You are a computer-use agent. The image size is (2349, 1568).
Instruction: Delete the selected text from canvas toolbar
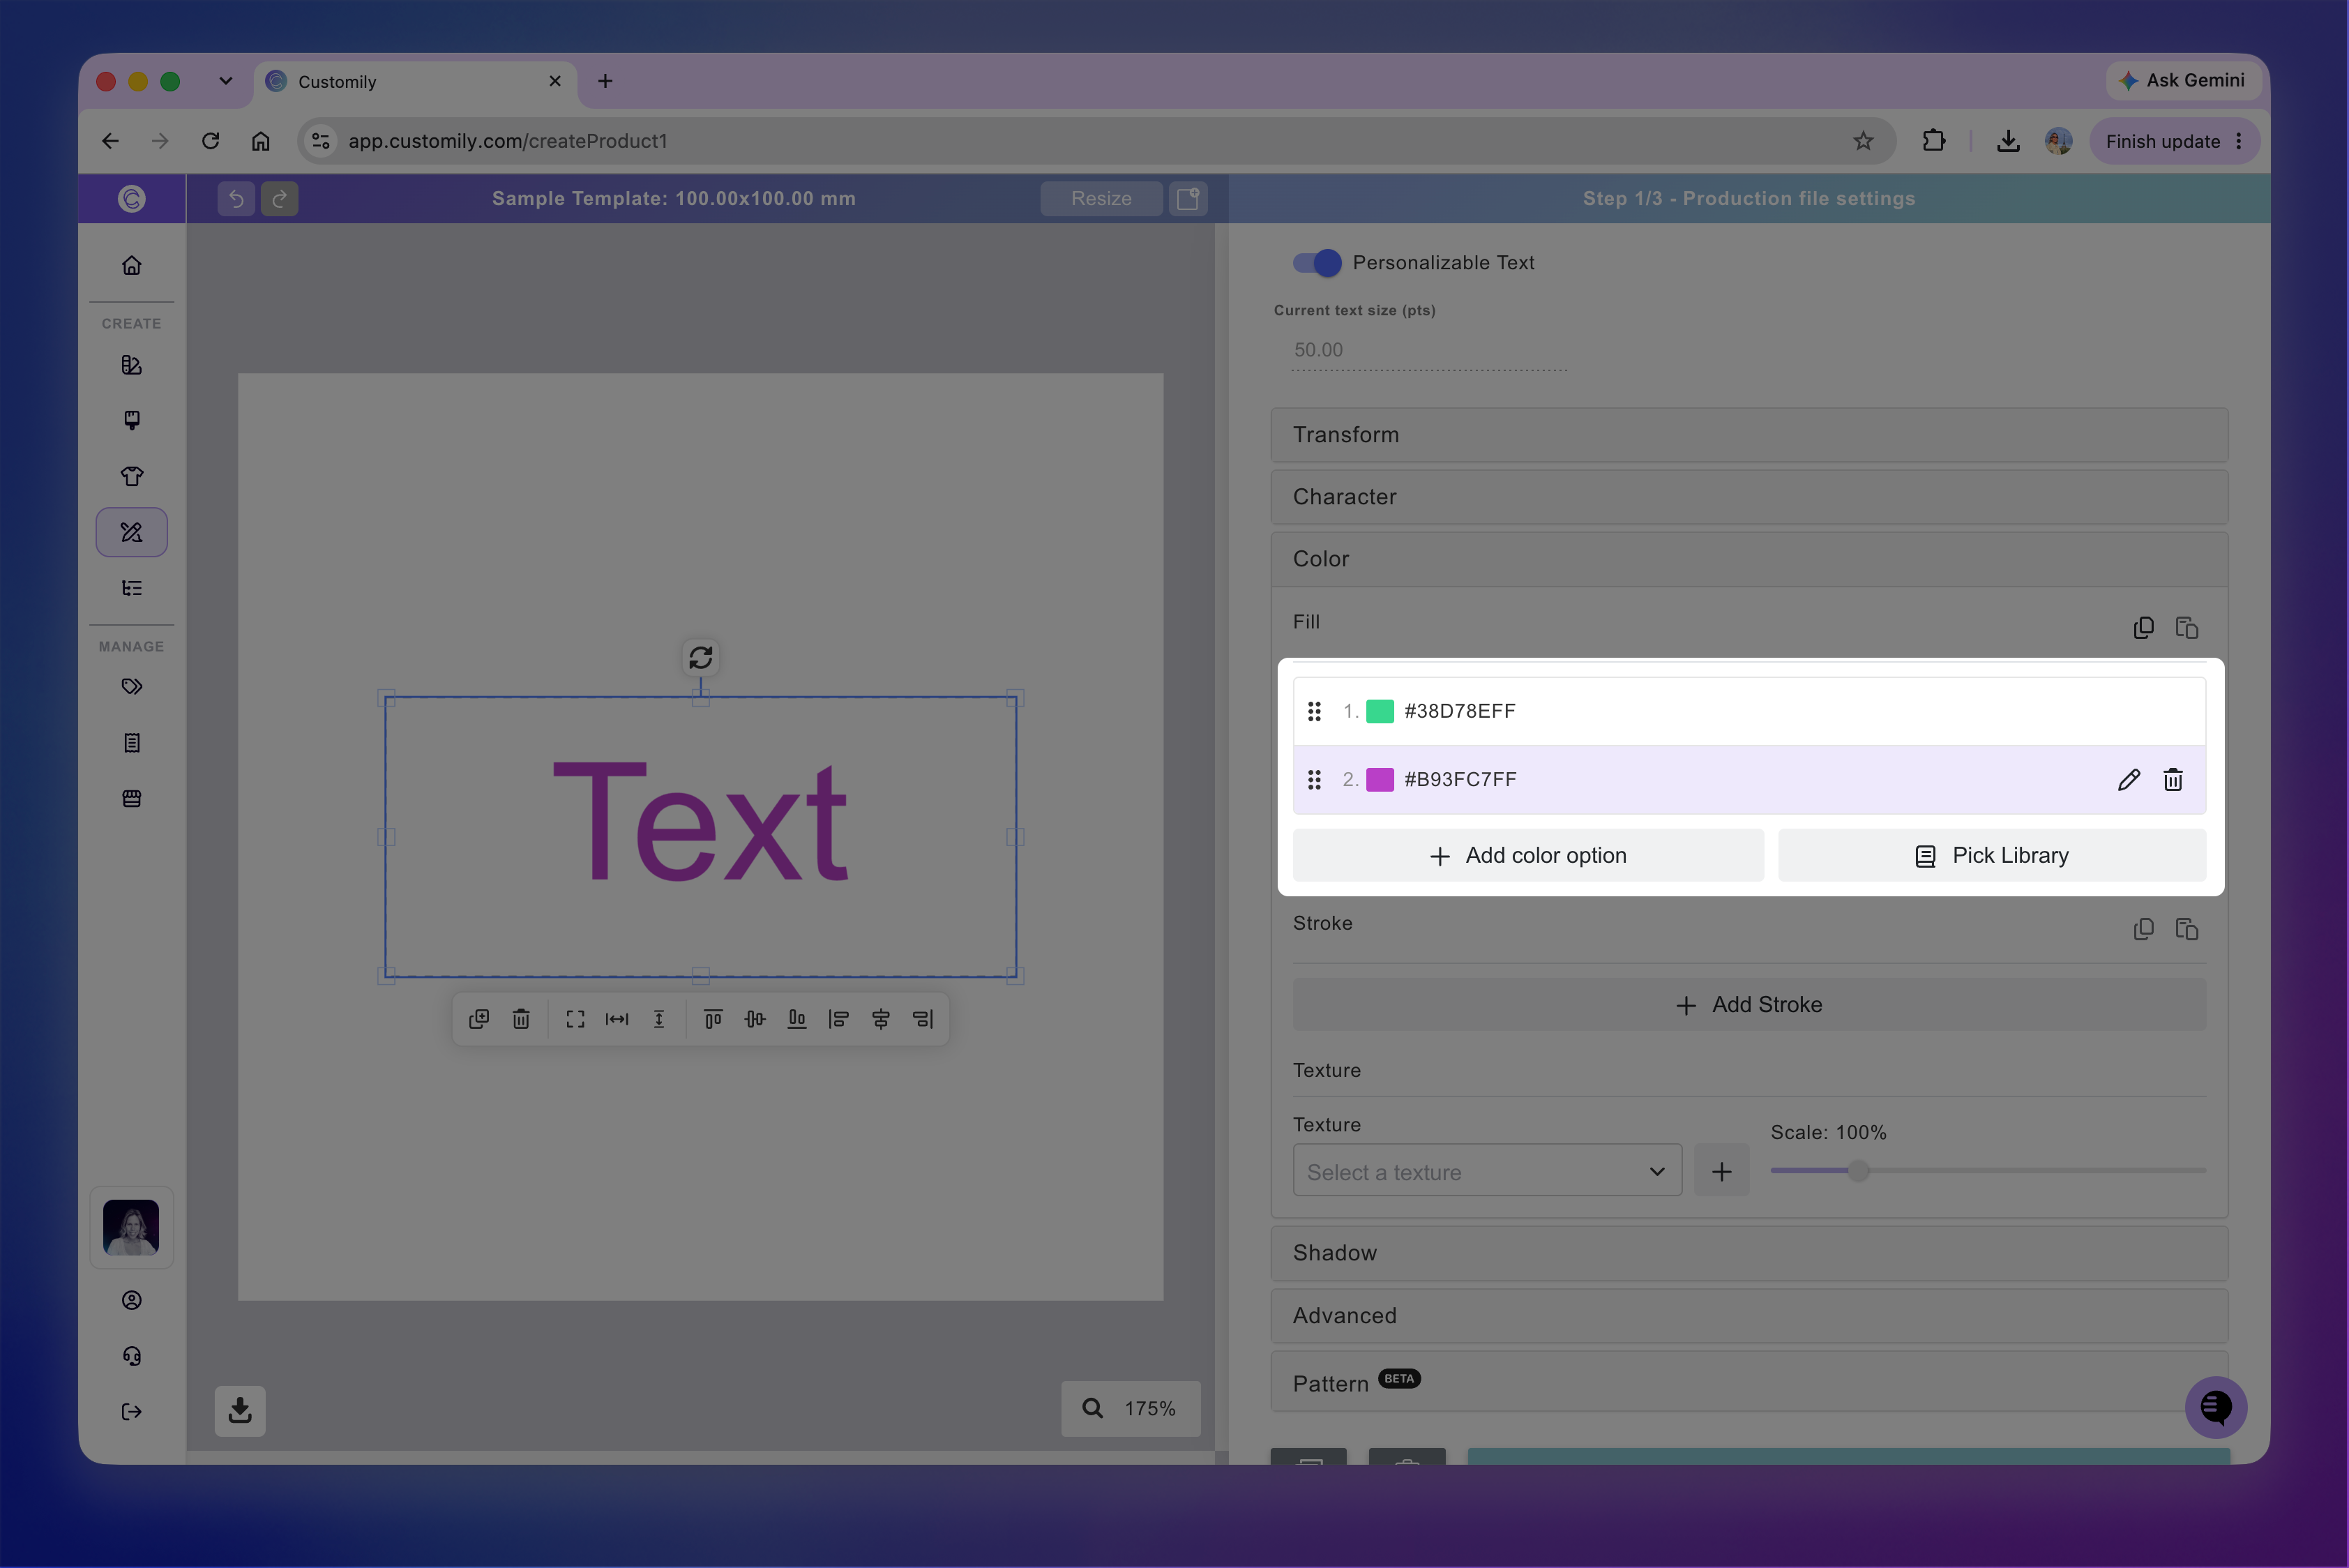click(521, 1019)
